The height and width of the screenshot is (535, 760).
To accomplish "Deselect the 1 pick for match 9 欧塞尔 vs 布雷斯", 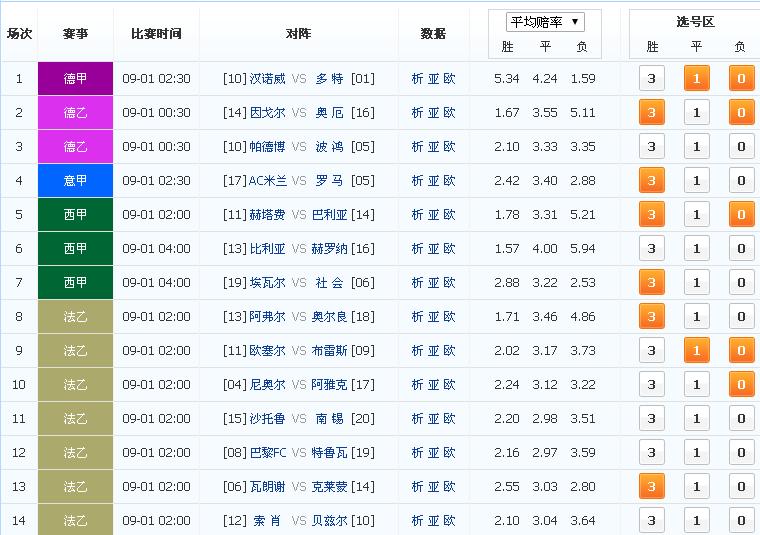I will (x=696, y=351).
